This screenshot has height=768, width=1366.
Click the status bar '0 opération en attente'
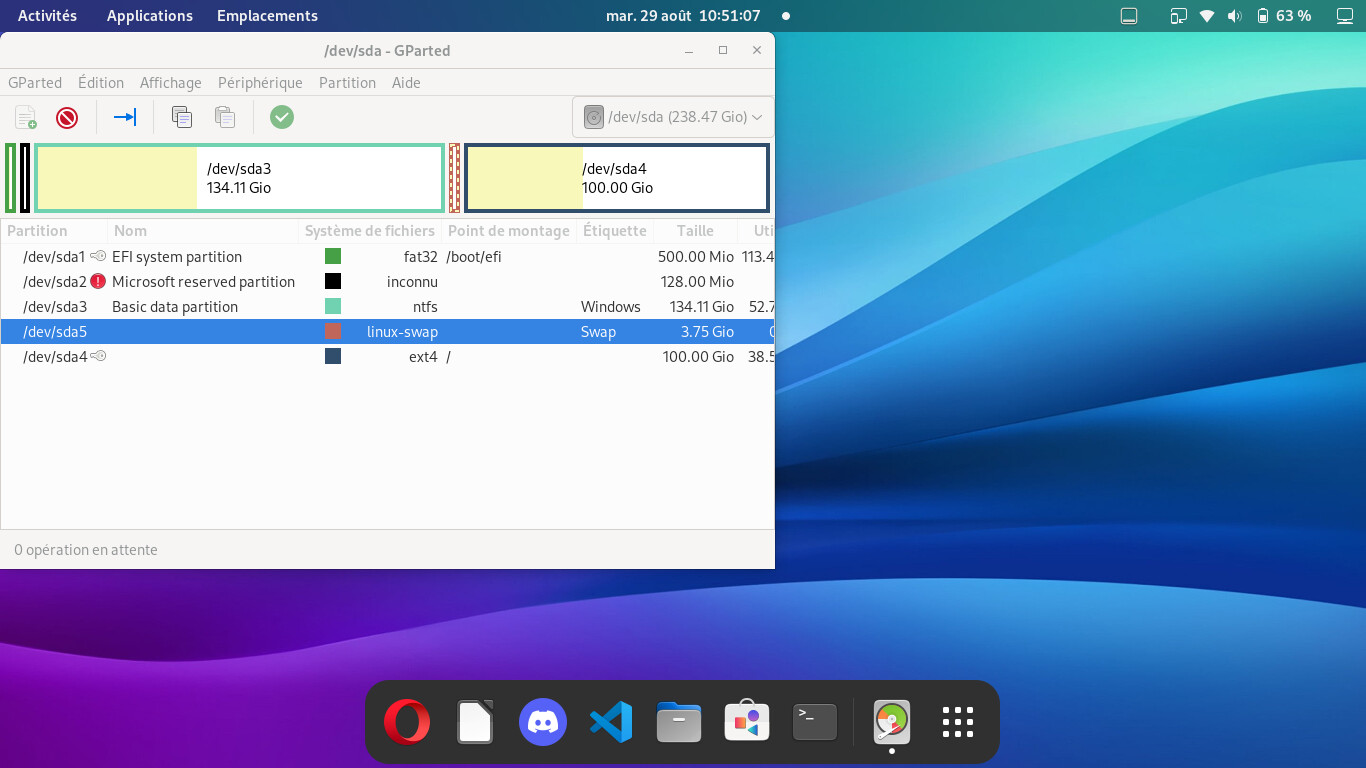86,550
